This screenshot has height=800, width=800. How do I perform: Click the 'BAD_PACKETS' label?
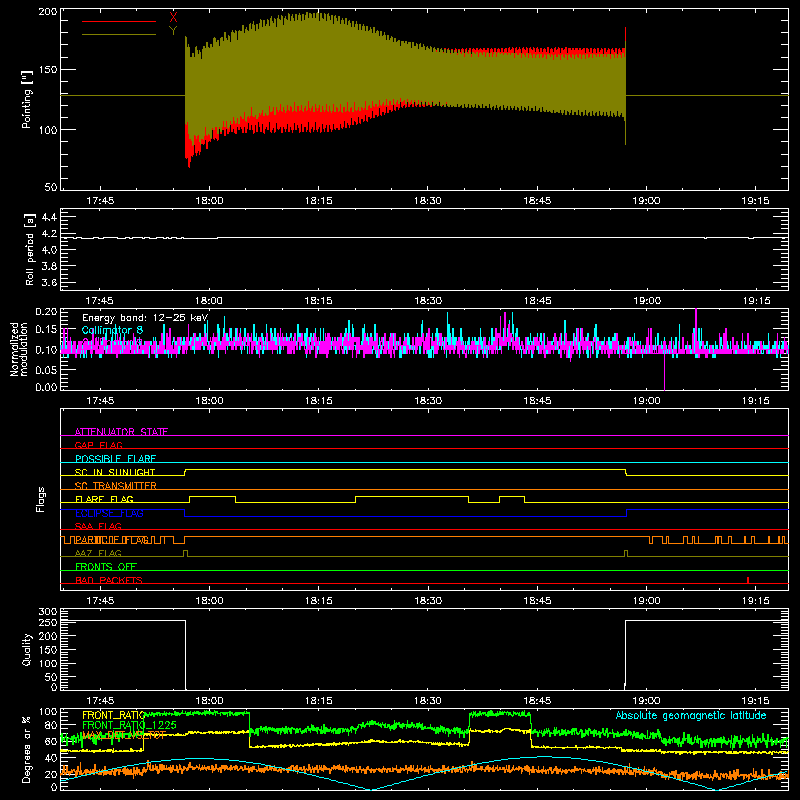(109, 580)
